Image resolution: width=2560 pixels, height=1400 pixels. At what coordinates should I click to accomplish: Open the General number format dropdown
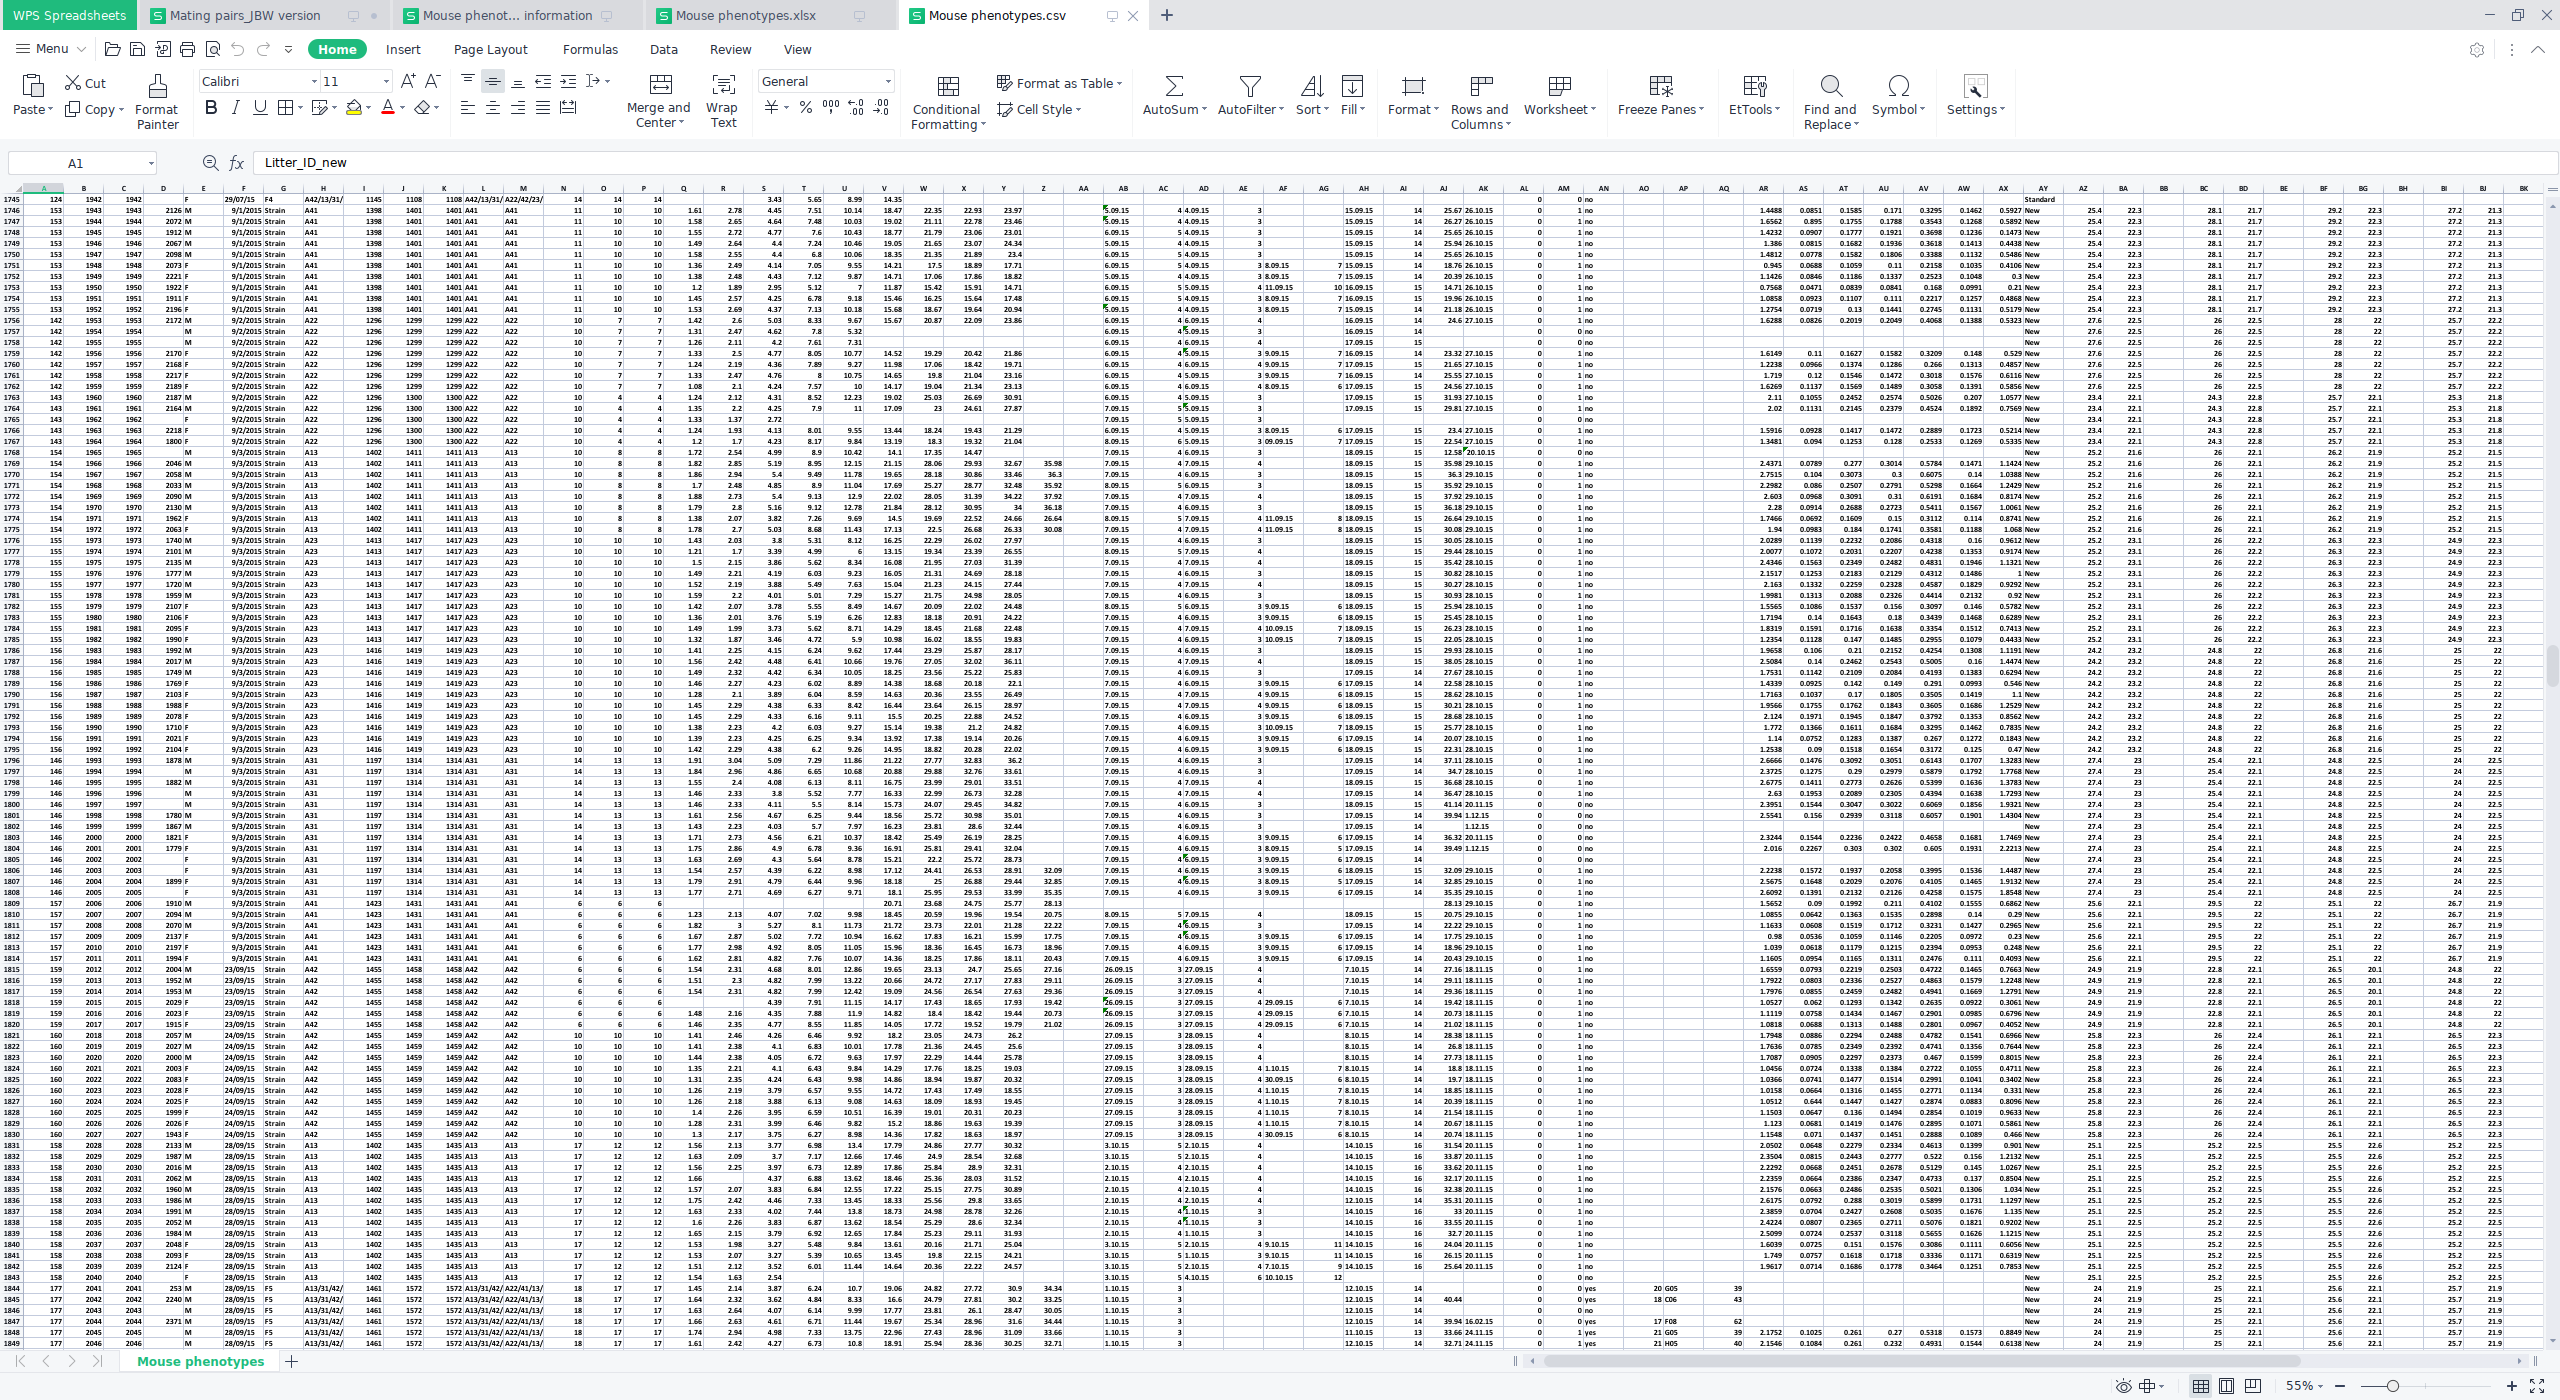tap(887, 82)
